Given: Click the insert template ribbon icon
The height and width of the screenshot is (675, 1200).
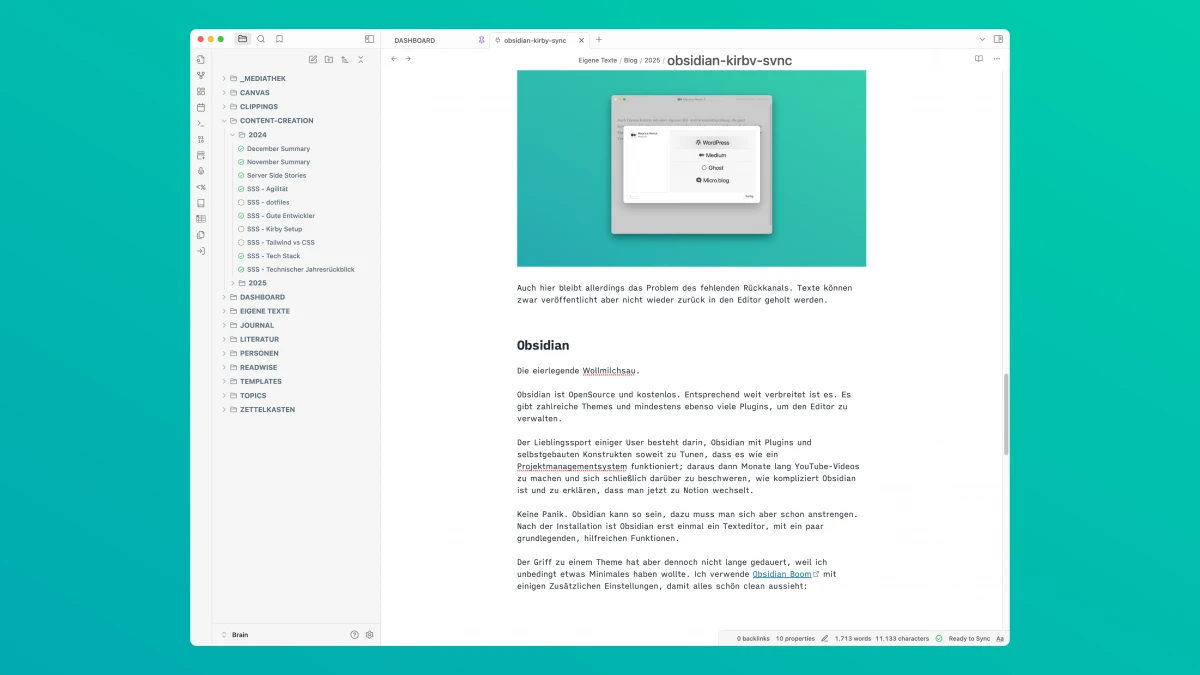Looking at the screenshot, I should coord(201,155).
